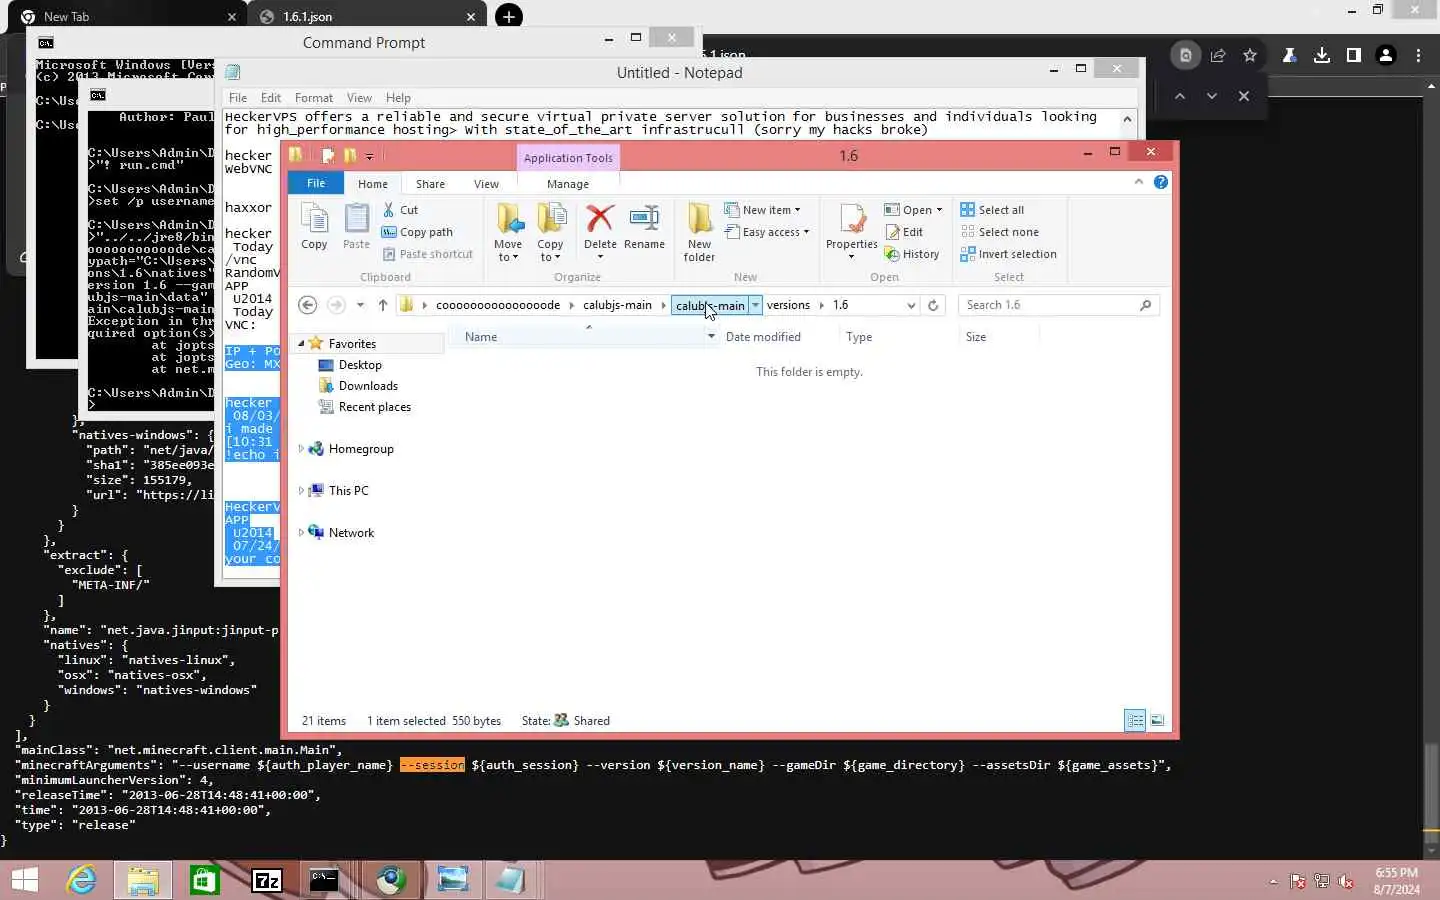Bookmark this page with star icon
Screen dimensions: 1440x900
pyautogui.click(x=1250, y=56)
